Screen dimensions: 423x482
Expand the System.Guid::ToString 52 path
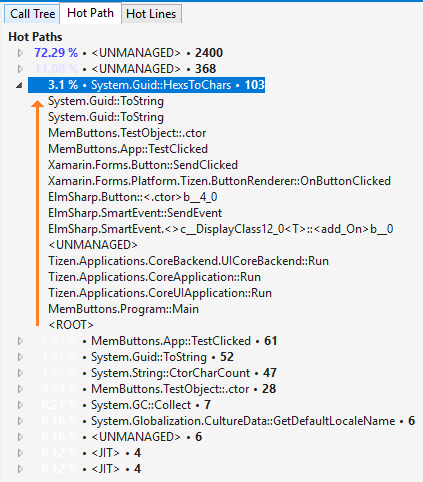20,357
